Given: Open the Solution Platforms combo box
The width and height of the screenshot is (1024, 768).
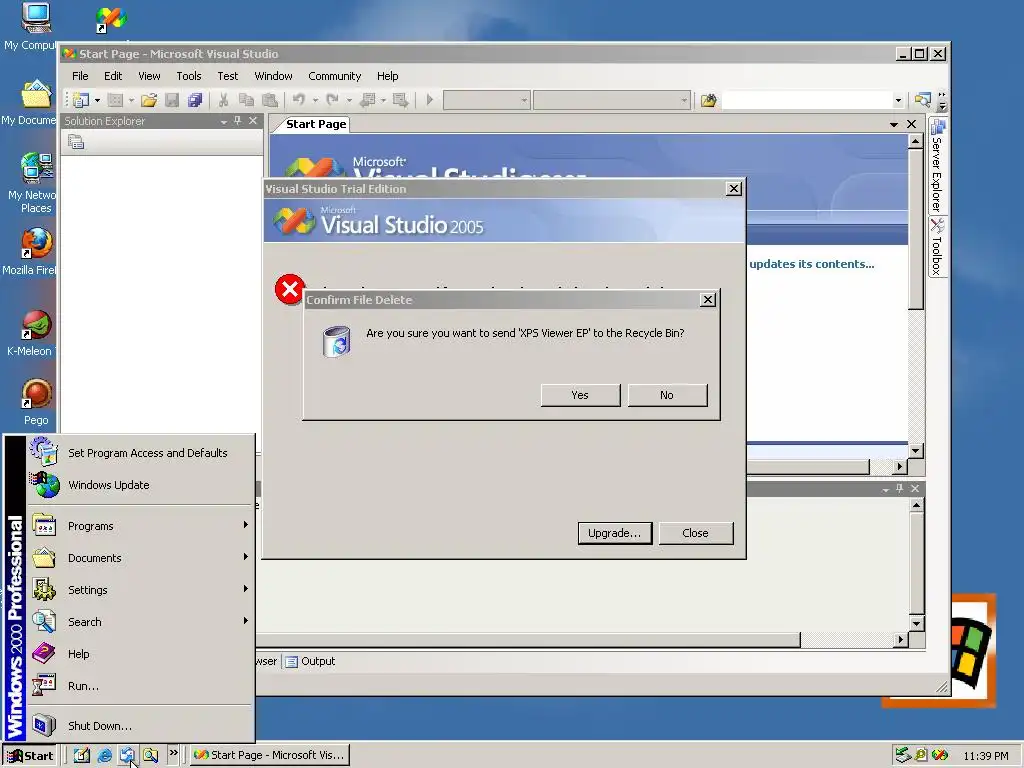Looking at the screenshot, I should pos(612,100).
